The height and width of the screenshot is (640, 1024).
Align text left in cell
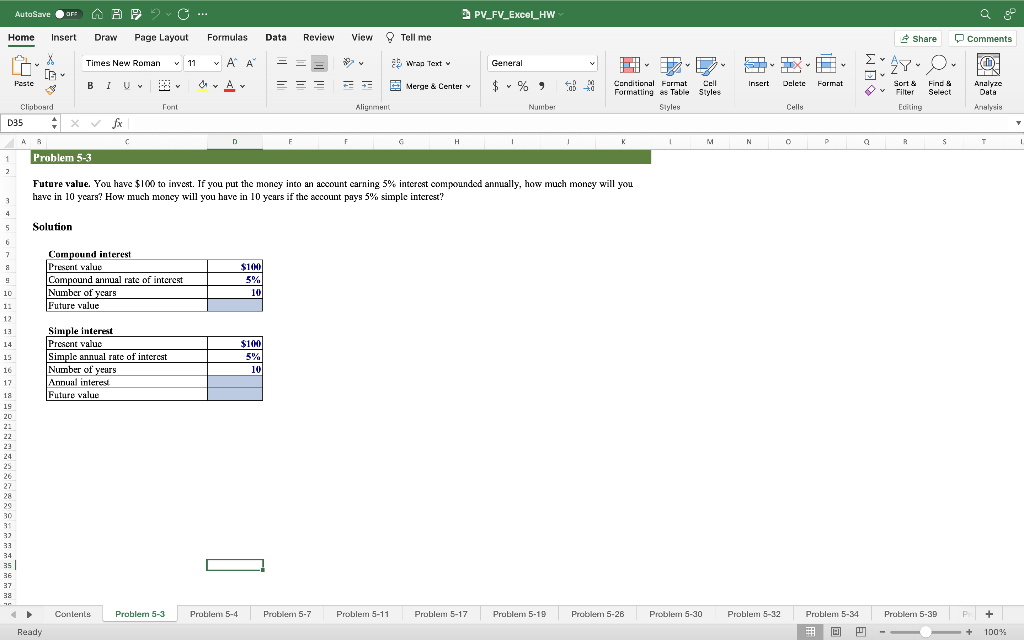point(282,86)
